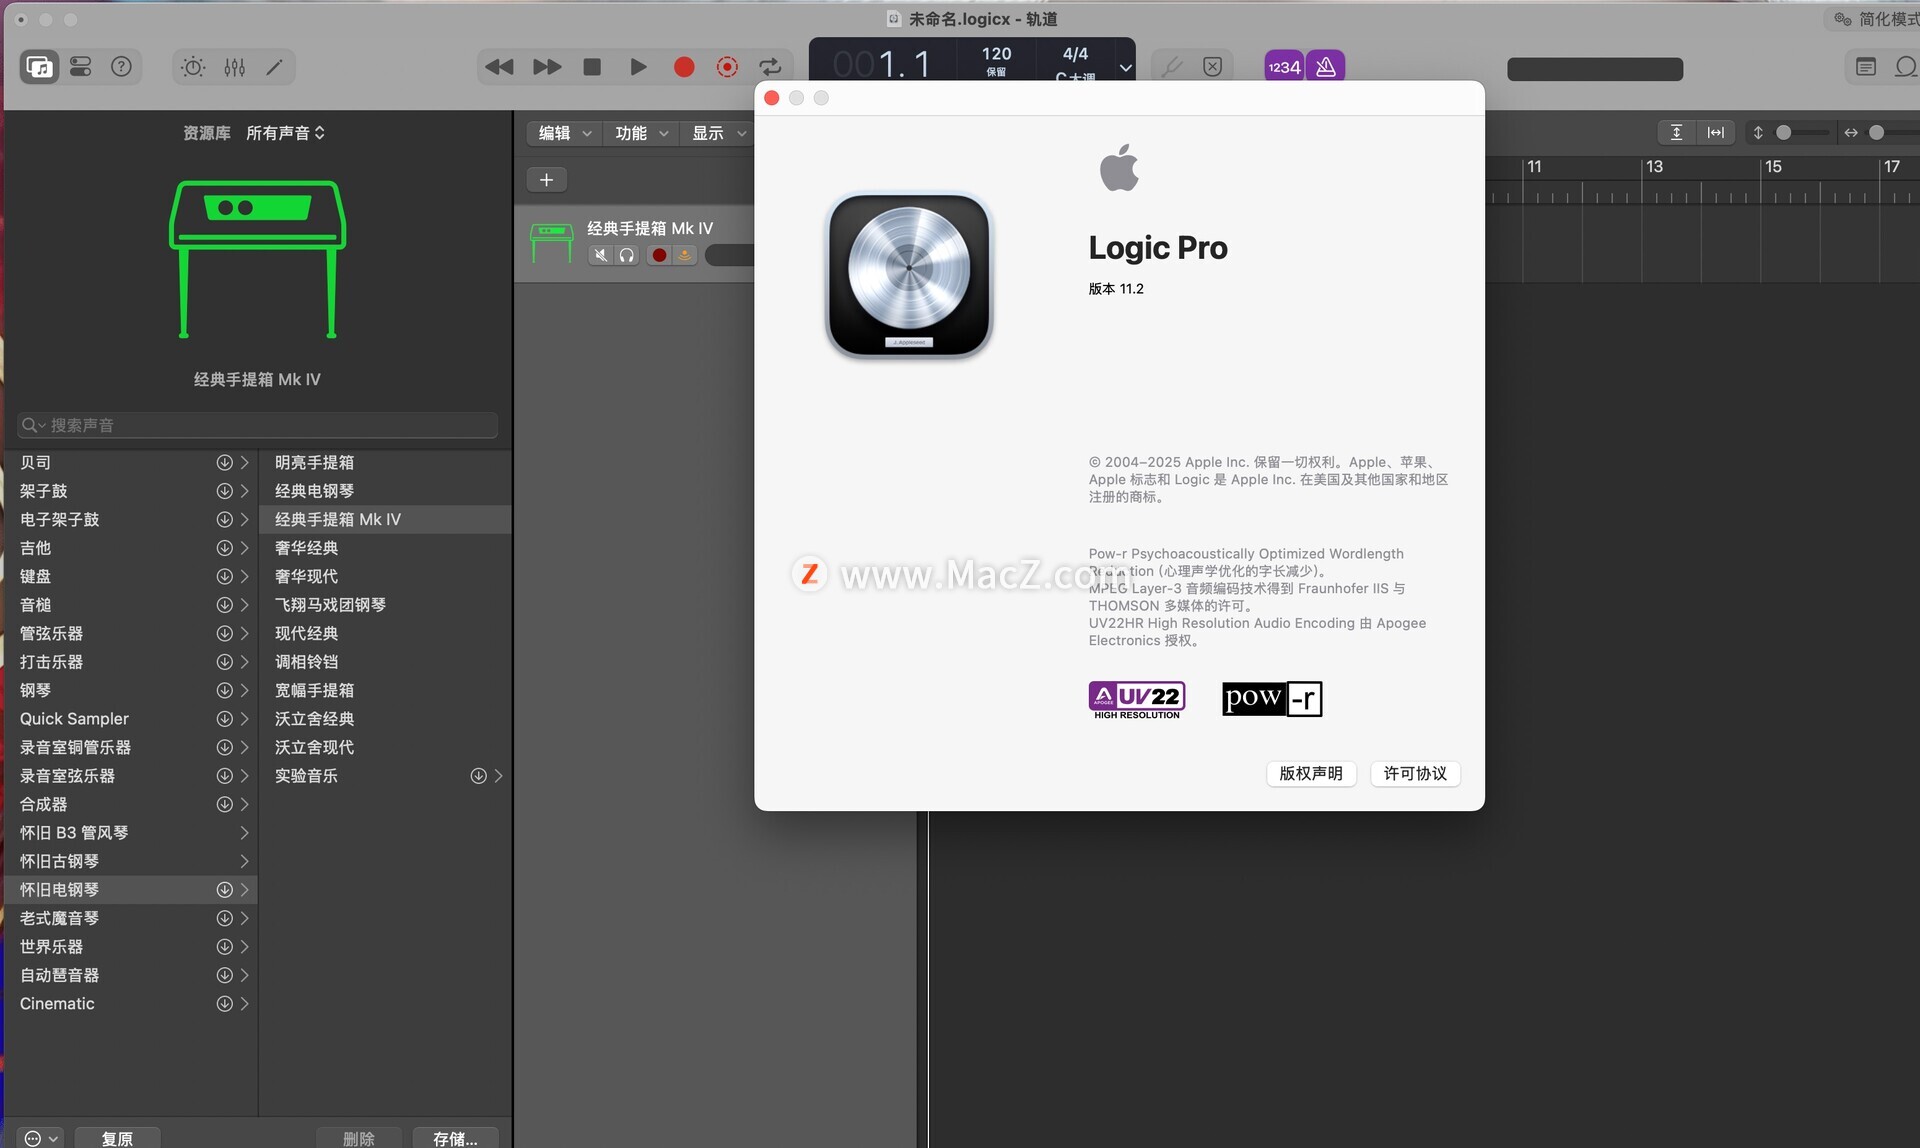Select the 怀旧电钢琴 category row
This screenshot has height=1148, width=1920.
(x=130, y=890)
